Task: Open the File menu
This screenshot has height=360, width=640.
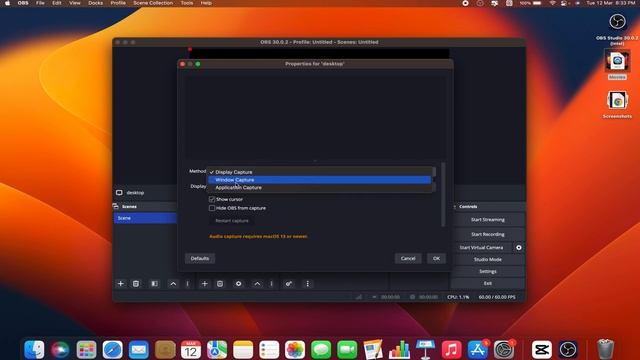Action: [x=40, y=3]
